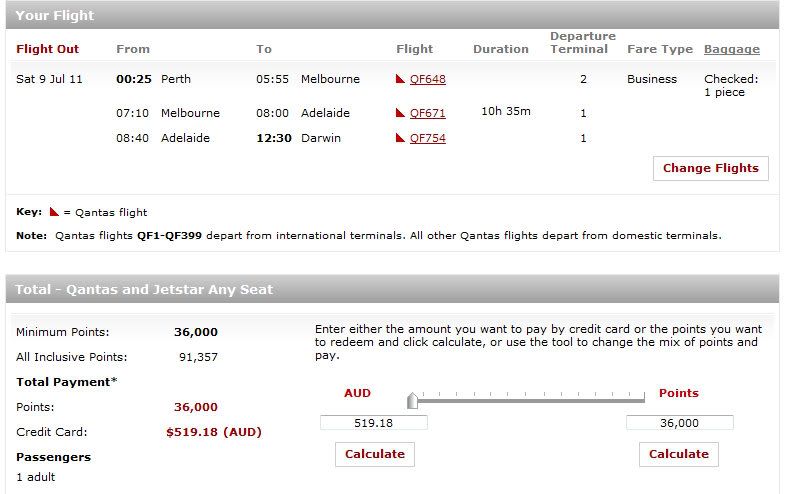Image resolution: width=803 pixels, height=494 pixels.
Task: Open flight QF648 details link
Action: 428,79
